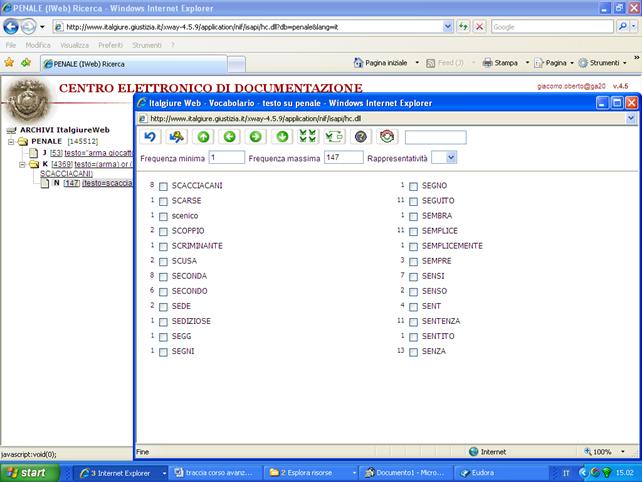The image size is (642, 482).
Task: Check the SENTENZA checkbox
Action: [414, 322]
